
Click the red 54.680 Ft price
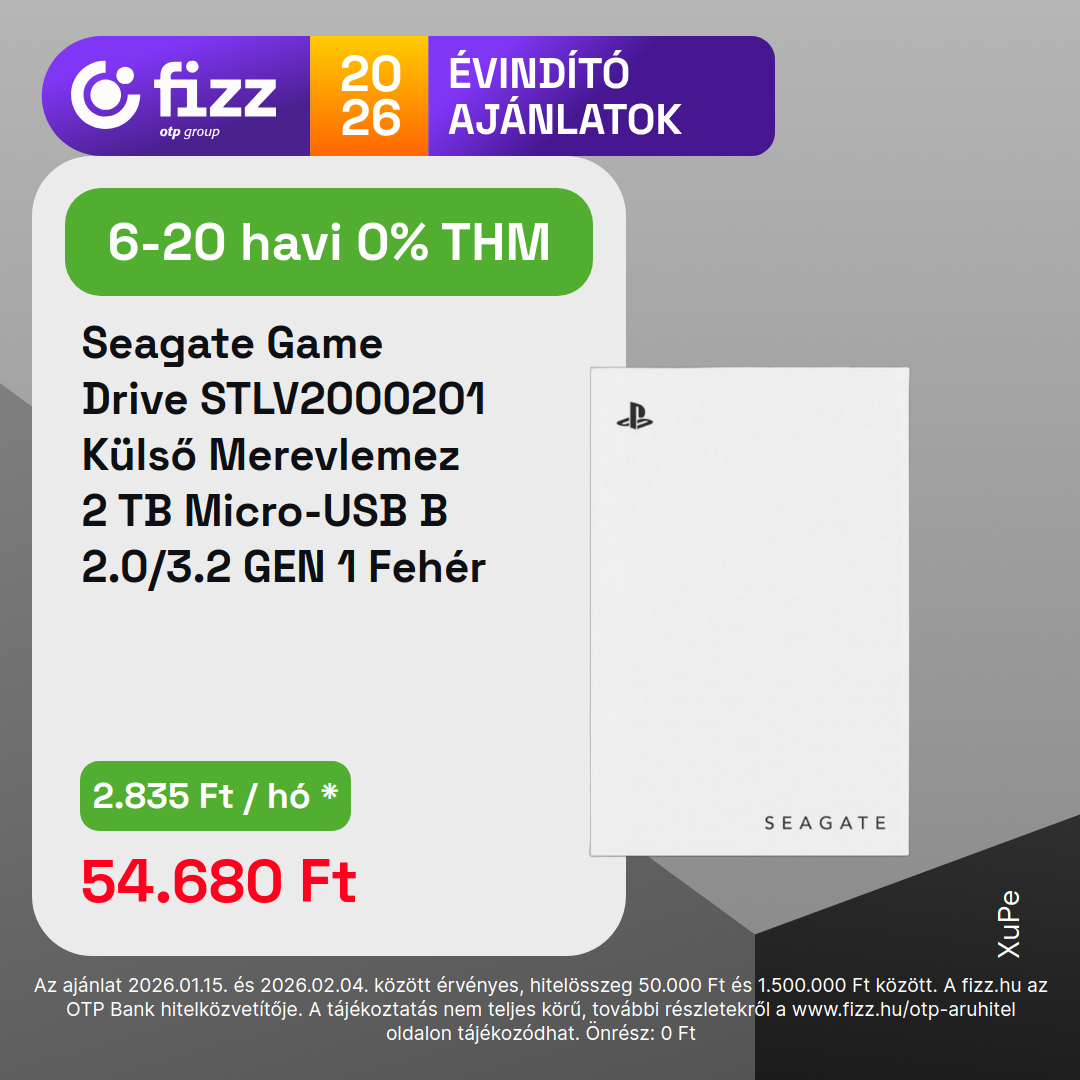[219, 882]
